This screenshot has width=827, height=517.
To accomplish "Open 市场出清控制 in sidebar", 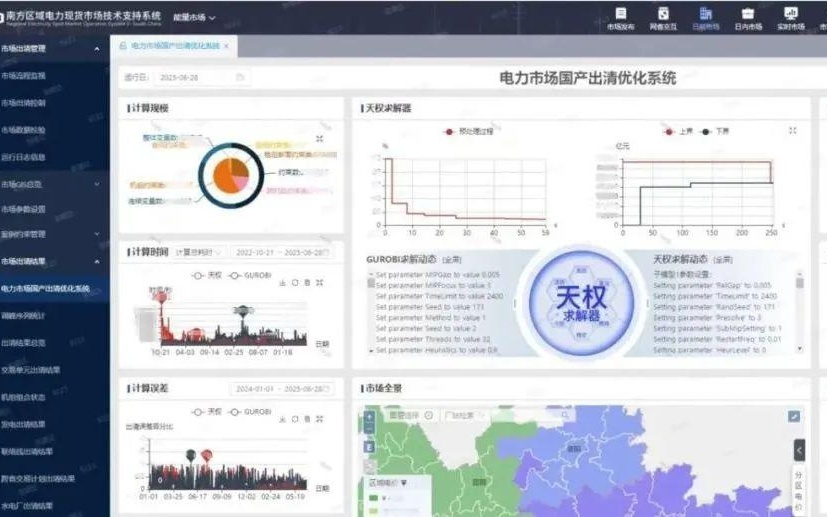I will click(x=23, y=103).
